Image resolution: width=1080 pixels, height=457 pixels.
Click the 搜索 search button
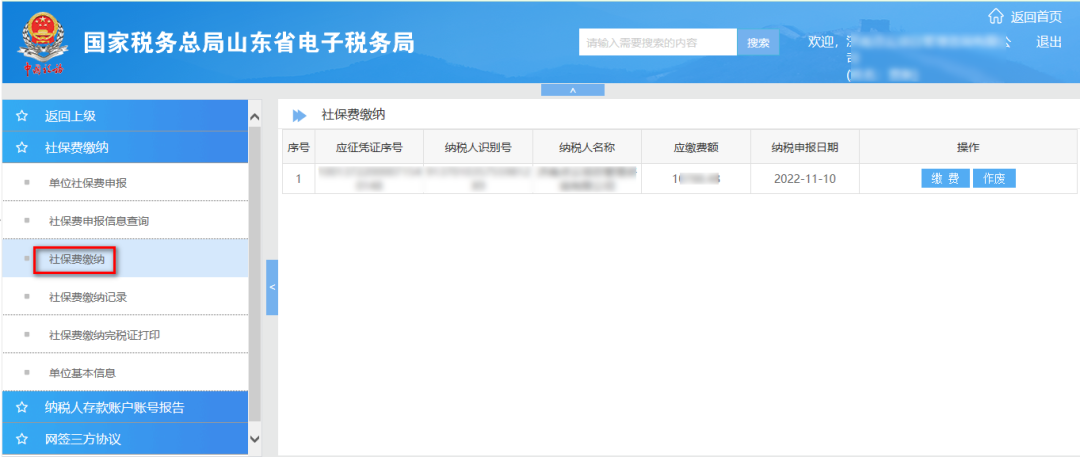pos(758,42)
